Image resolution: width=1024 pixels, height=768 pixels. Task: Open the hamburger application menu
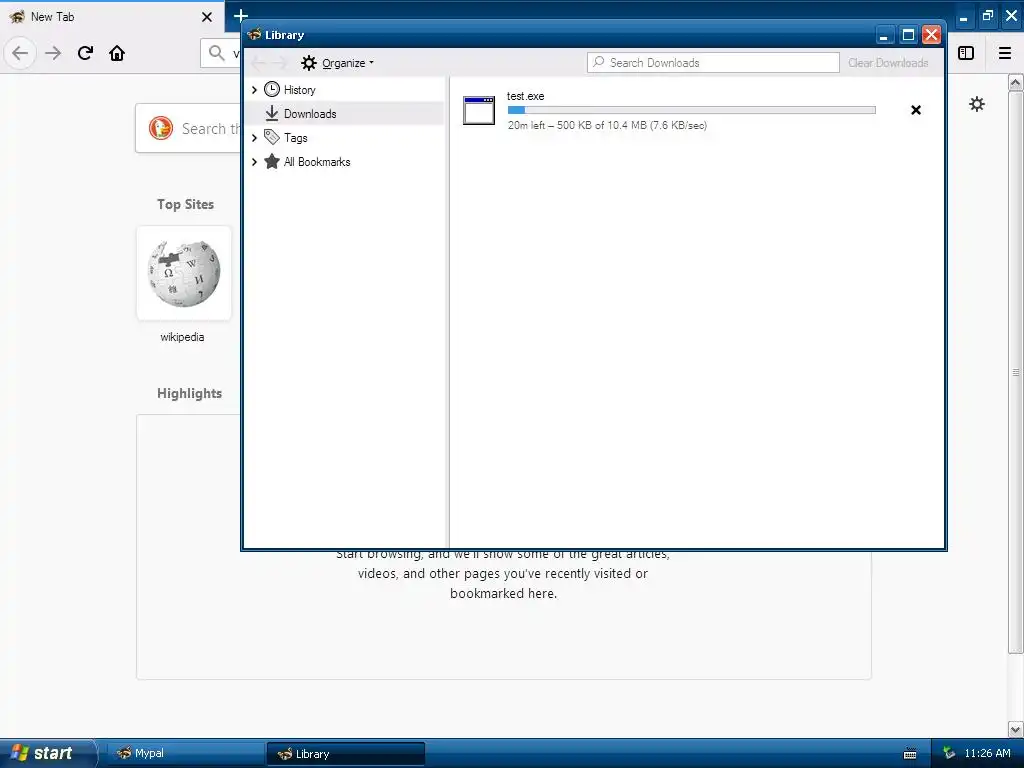(1005, 53)
